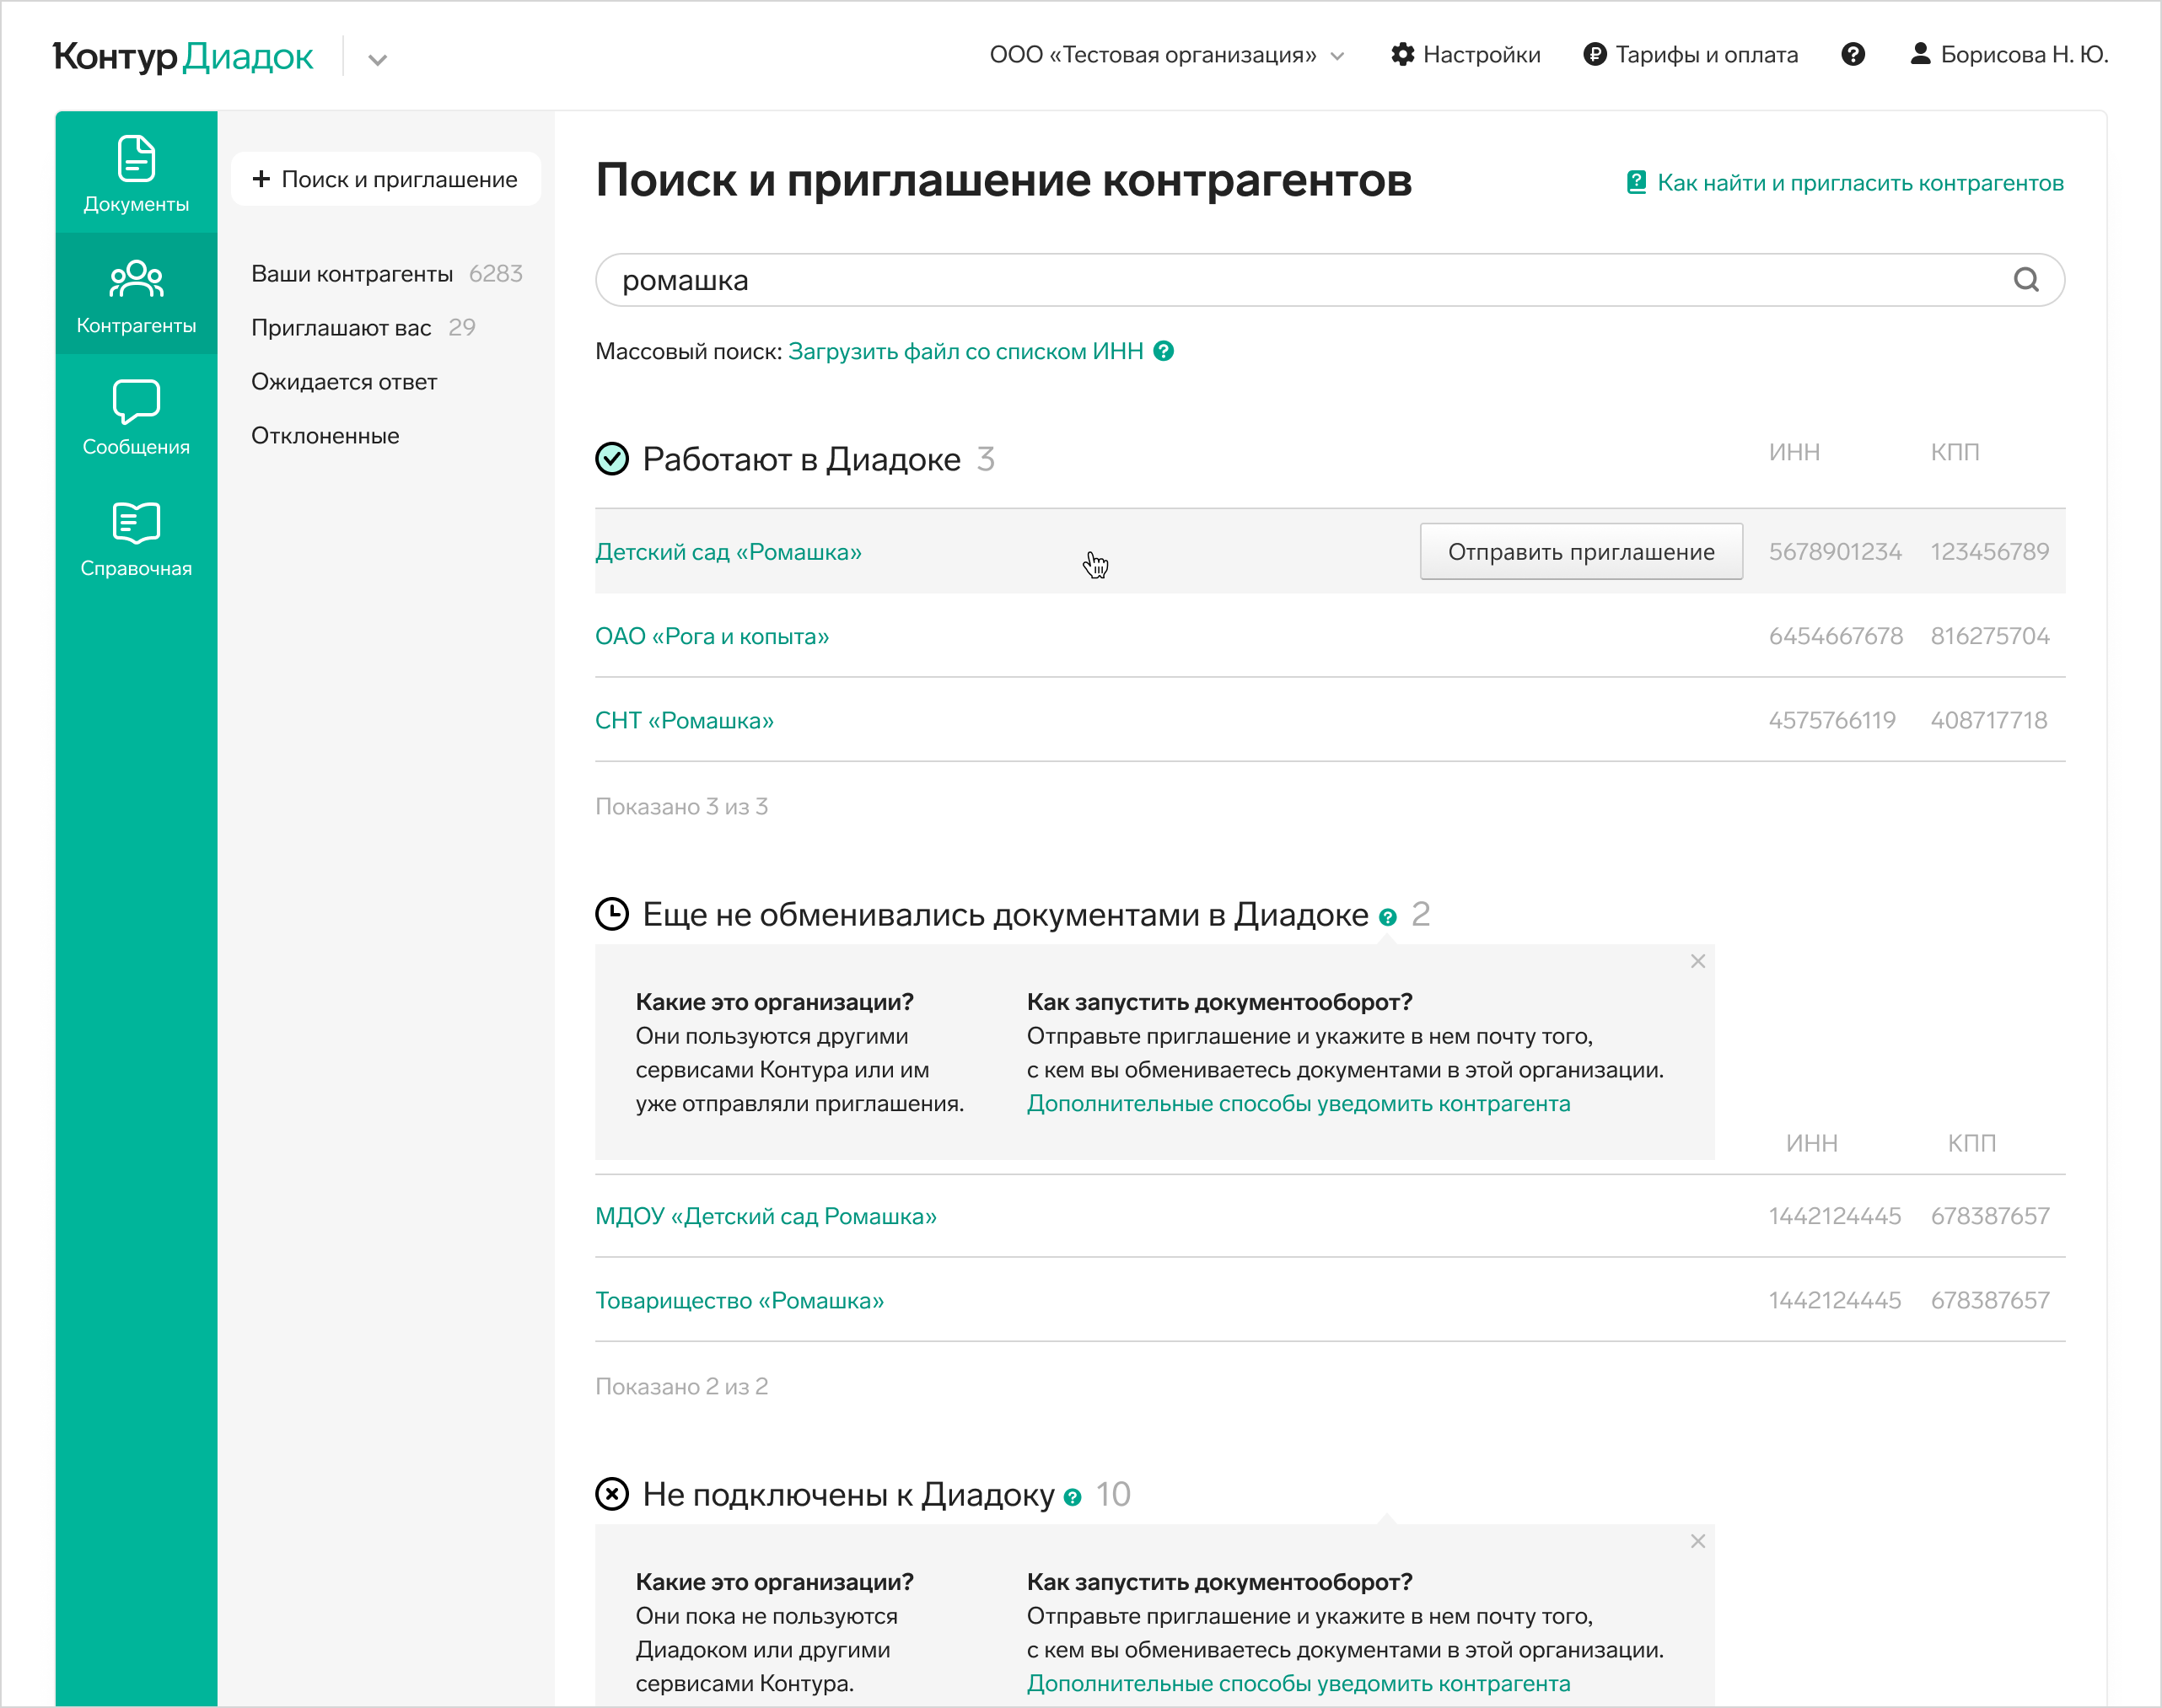
Task: Click the crossed circle icon beside Не подключены
Action: (612, 1494)
